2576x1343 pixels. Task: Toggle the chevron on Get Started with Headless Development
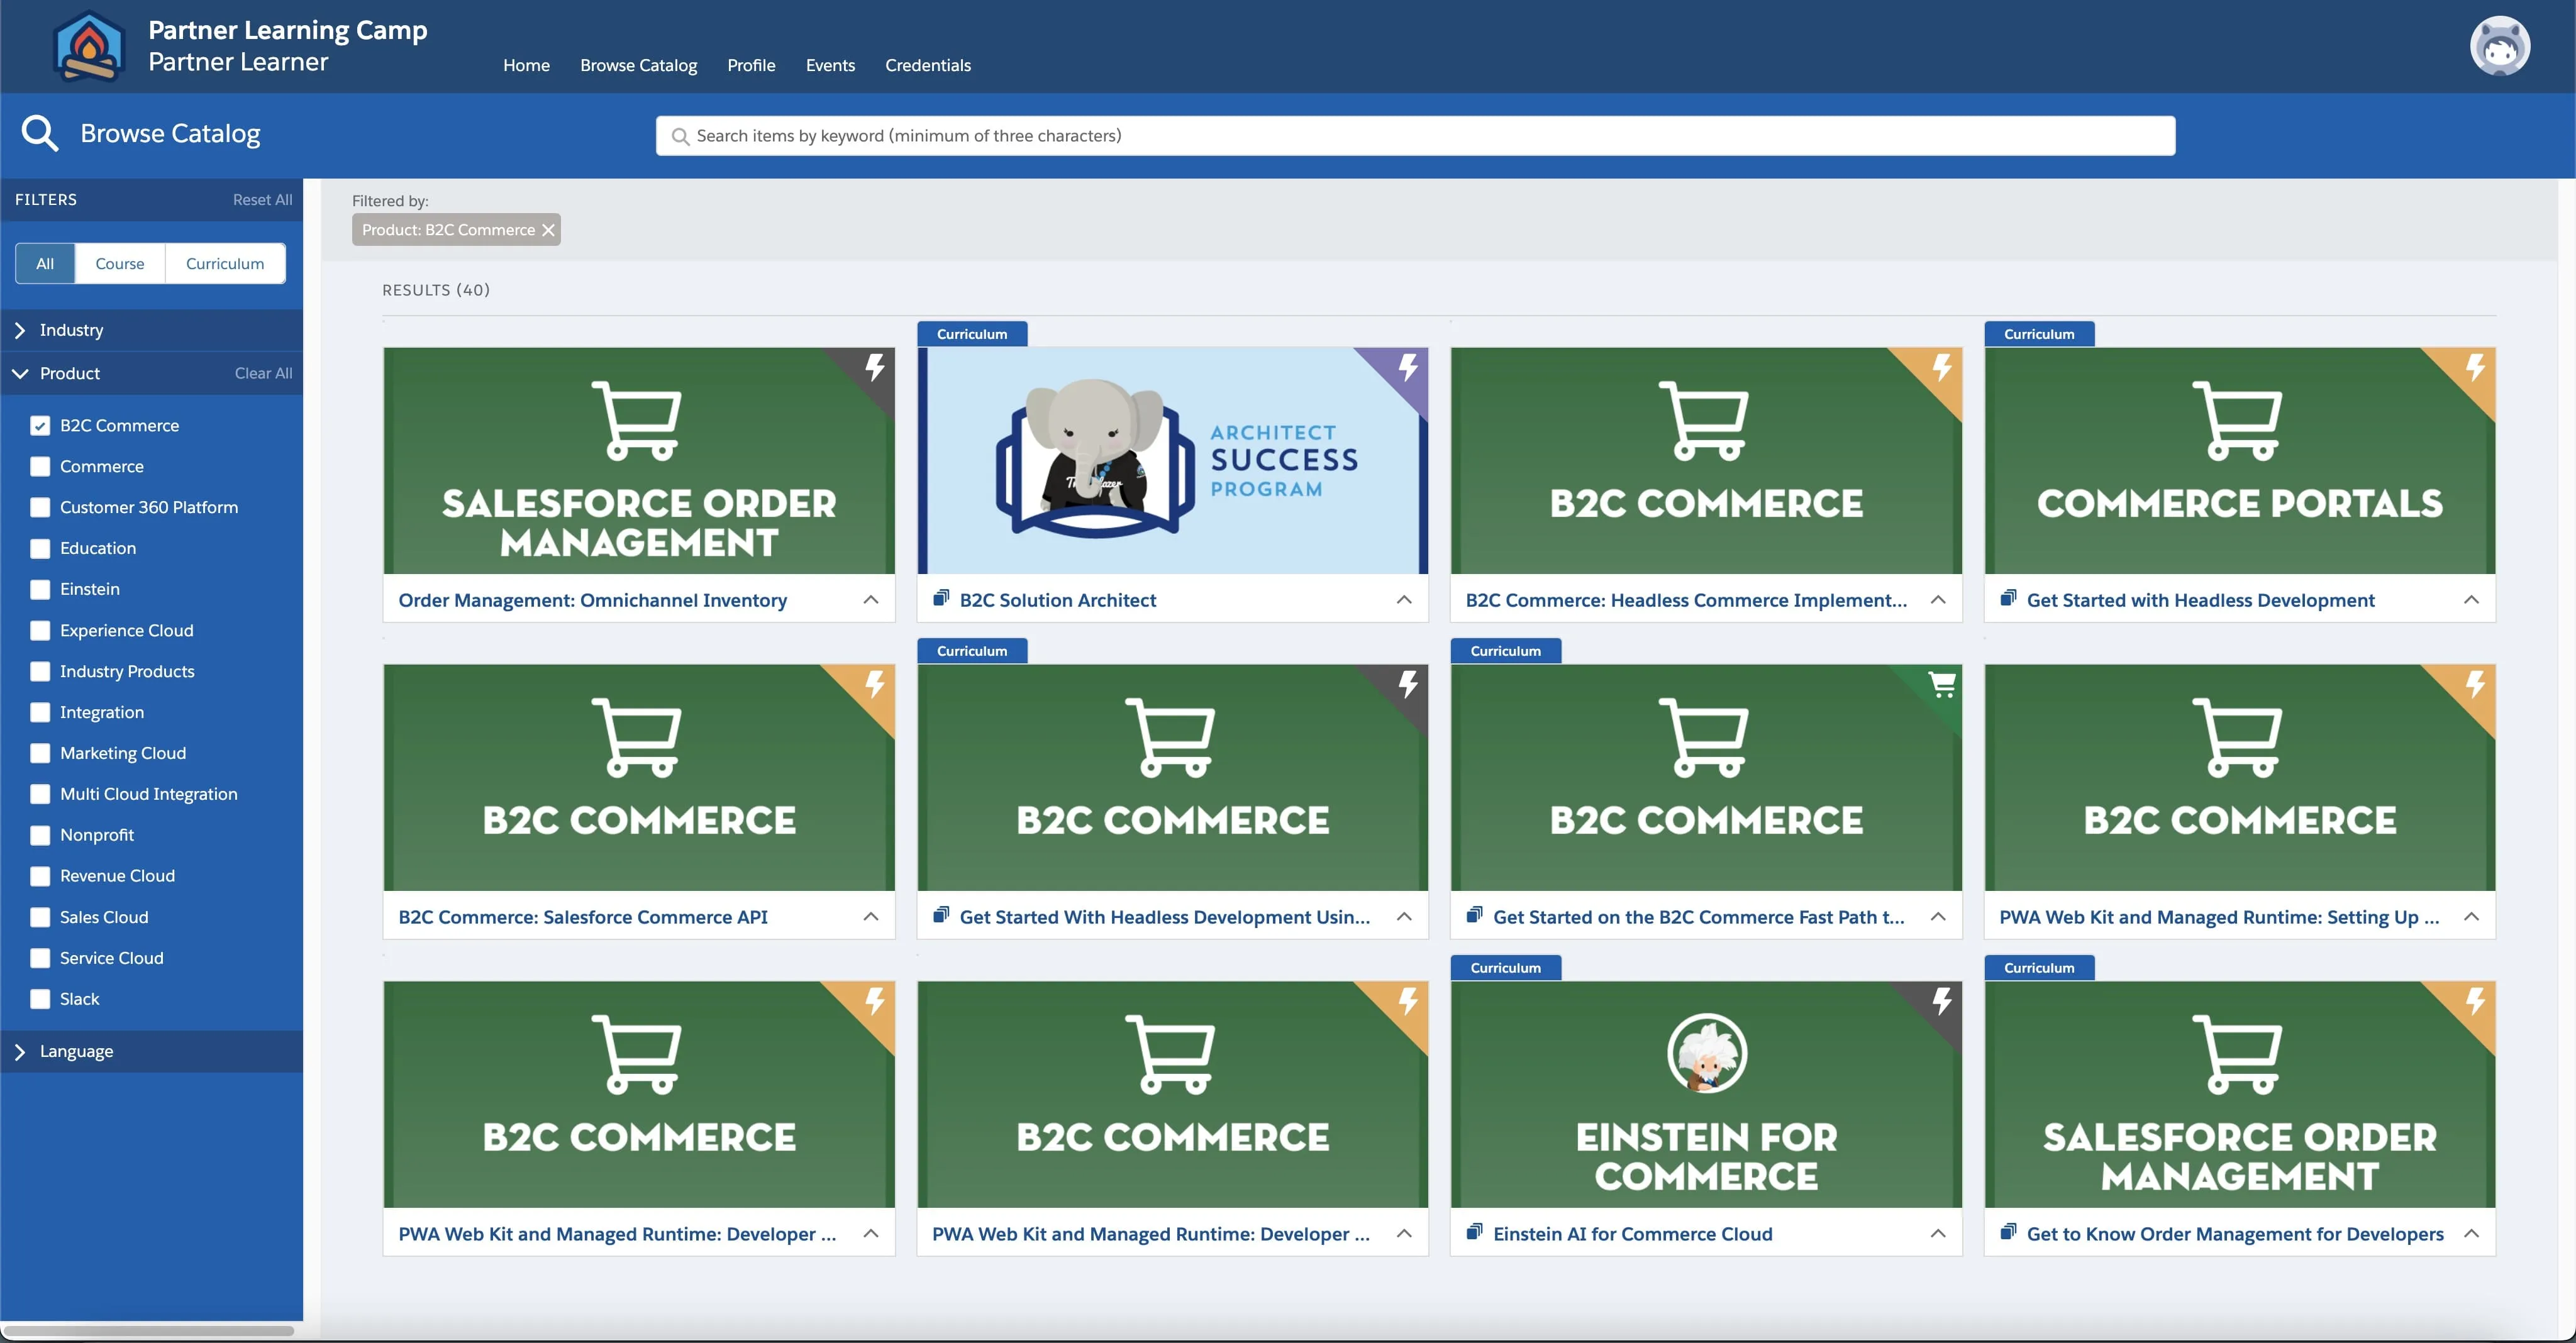pyautogui.click(x=2471, y=600)
